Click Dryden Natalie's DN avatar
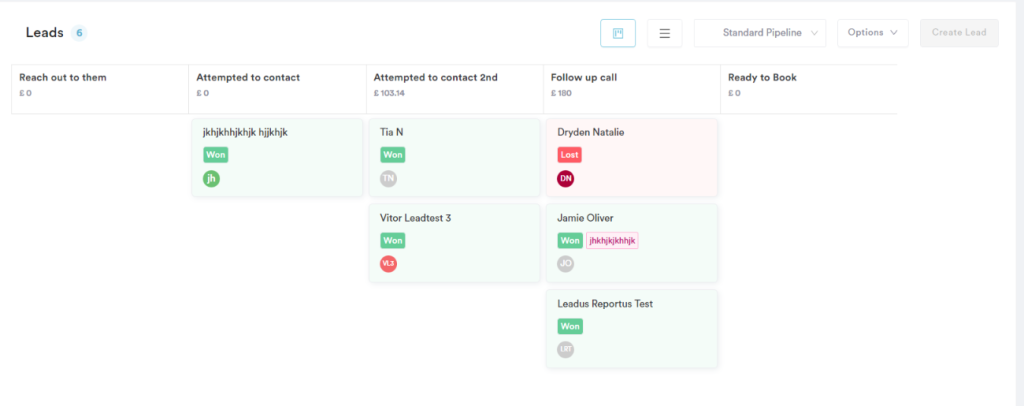 566,179
